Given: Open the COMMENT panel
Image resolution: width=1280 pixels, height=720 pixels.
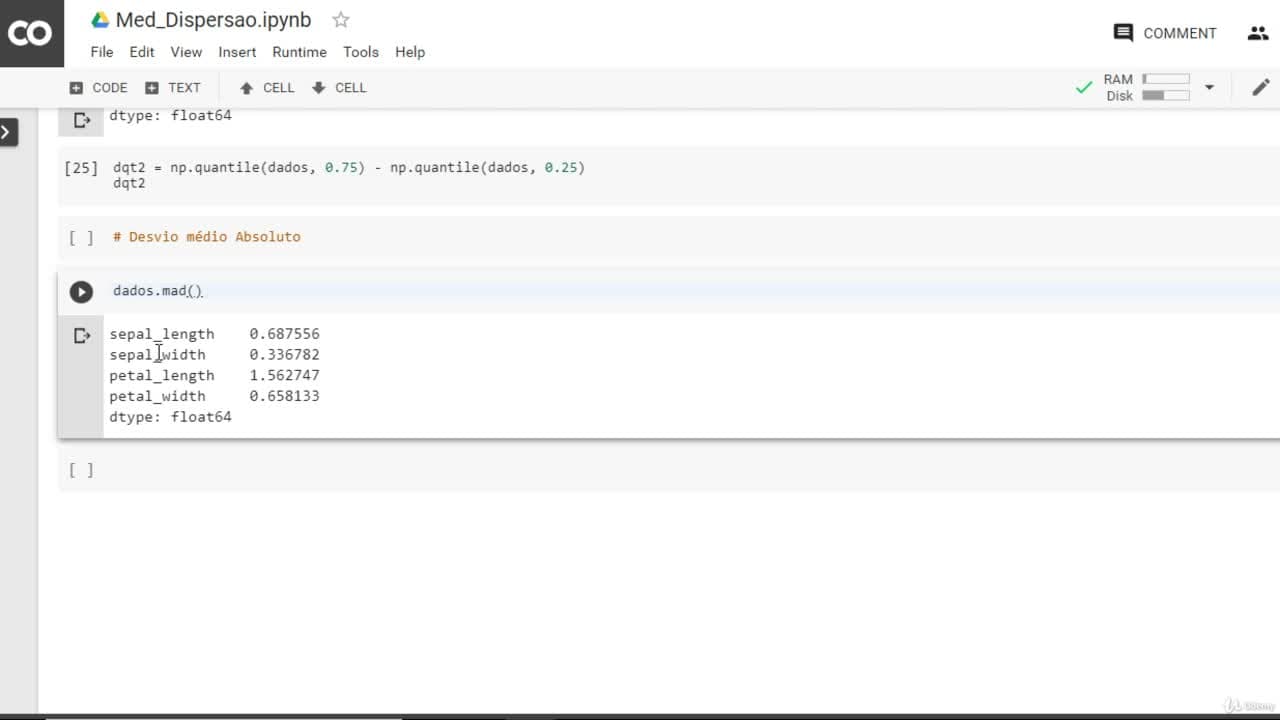Looking at the screenshot, I should point(1165,33).
